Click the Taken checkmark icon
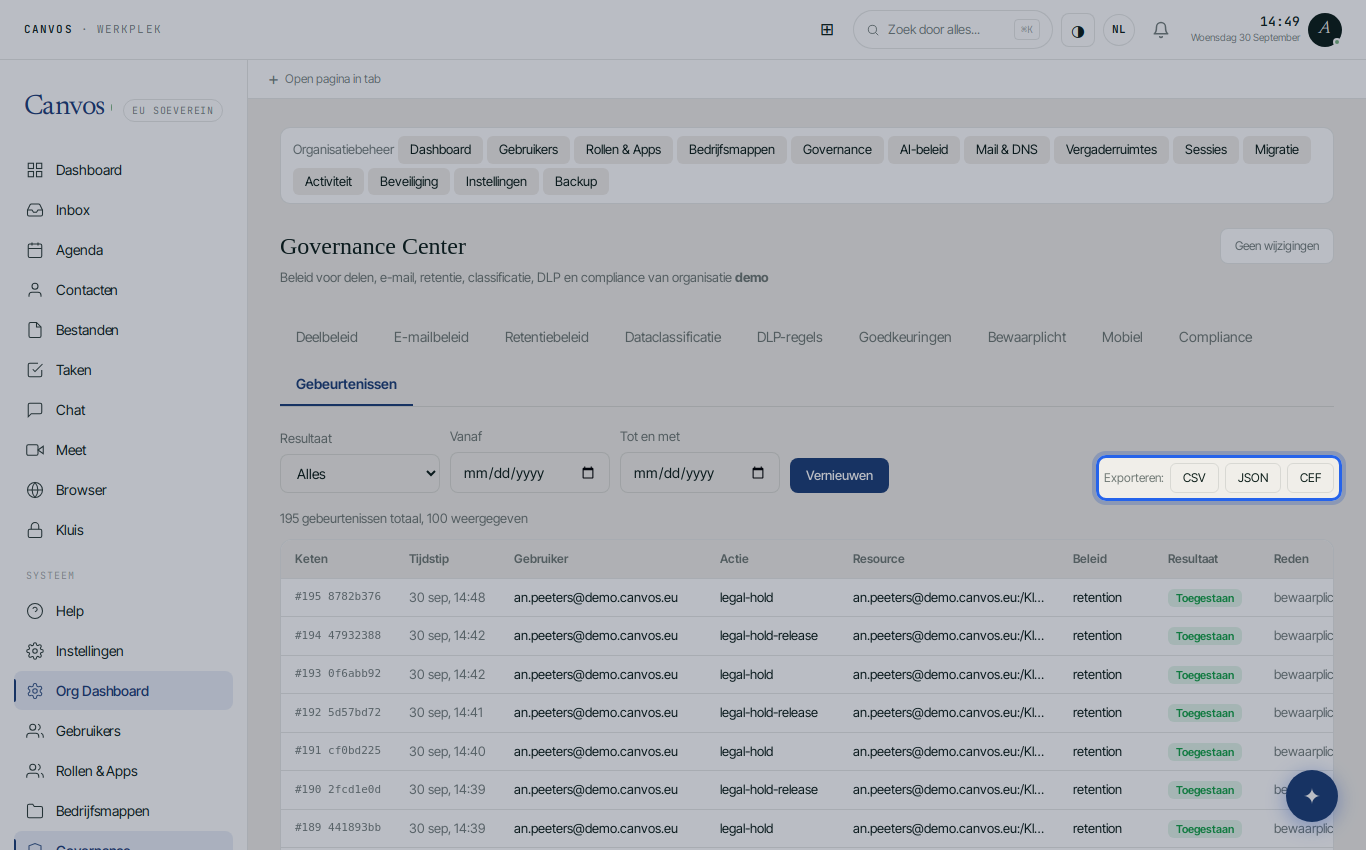The image size is (1366, 850). pos(35,370)
